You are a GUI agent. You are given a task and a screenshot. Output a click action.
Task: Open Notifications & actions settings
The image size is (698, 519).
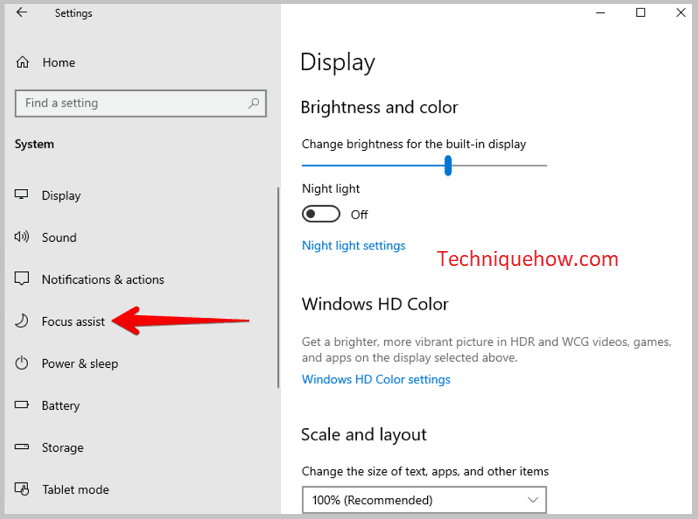[x=103, y=280]
